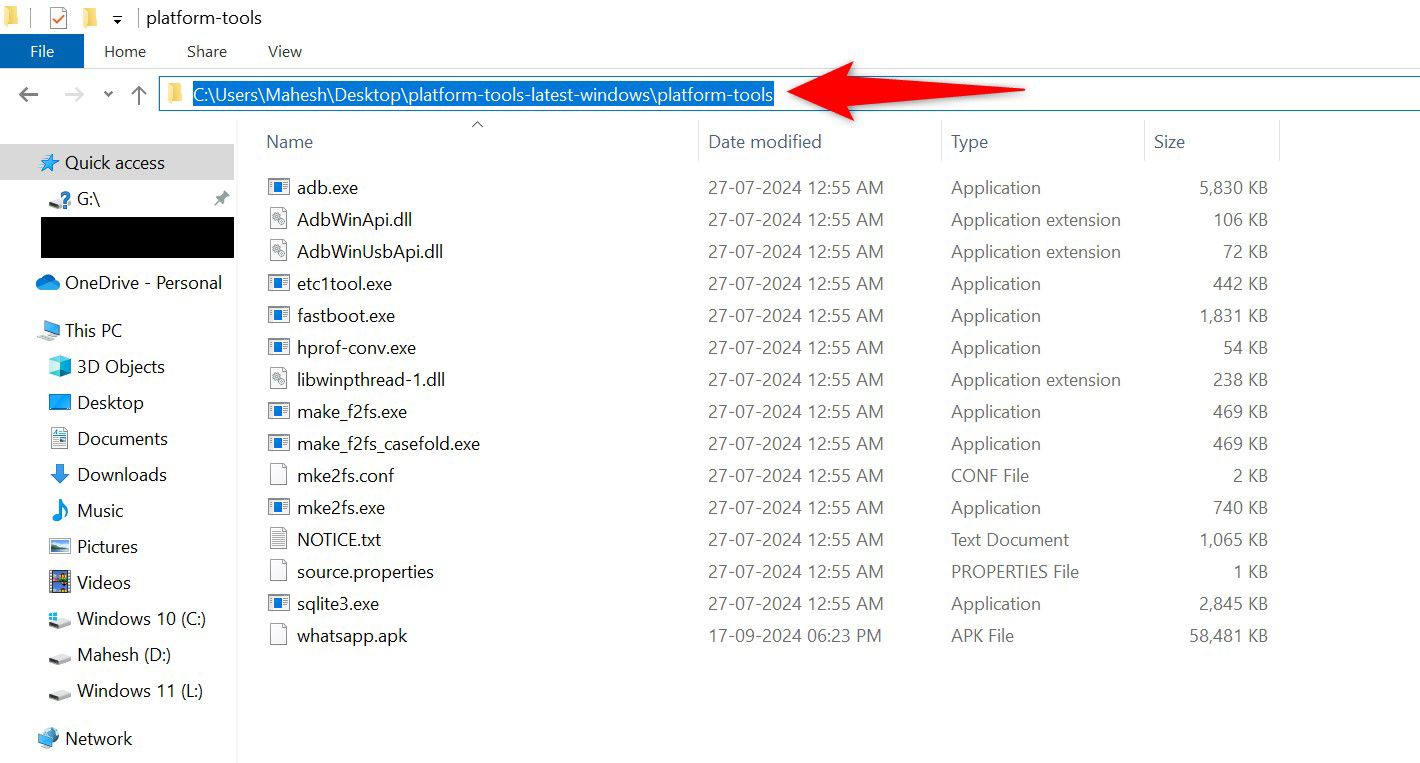The height and width of the screenshot is (763, 1420).
Task: Open the G:\ pinned location
Action: coord(89,199)
